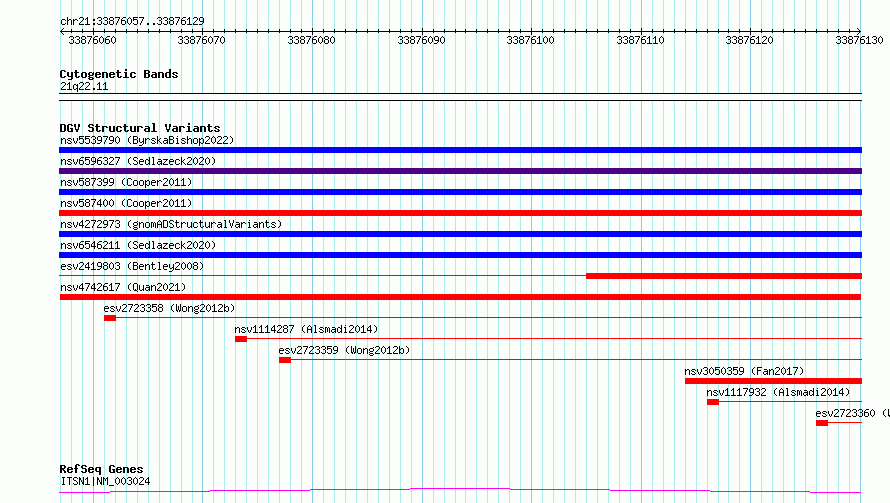Open variant nsv6596327 (Sedlazeck2020) label
The height and width of the screenshot is (503, 890).
pyautogui.click(x=138, y=161)
